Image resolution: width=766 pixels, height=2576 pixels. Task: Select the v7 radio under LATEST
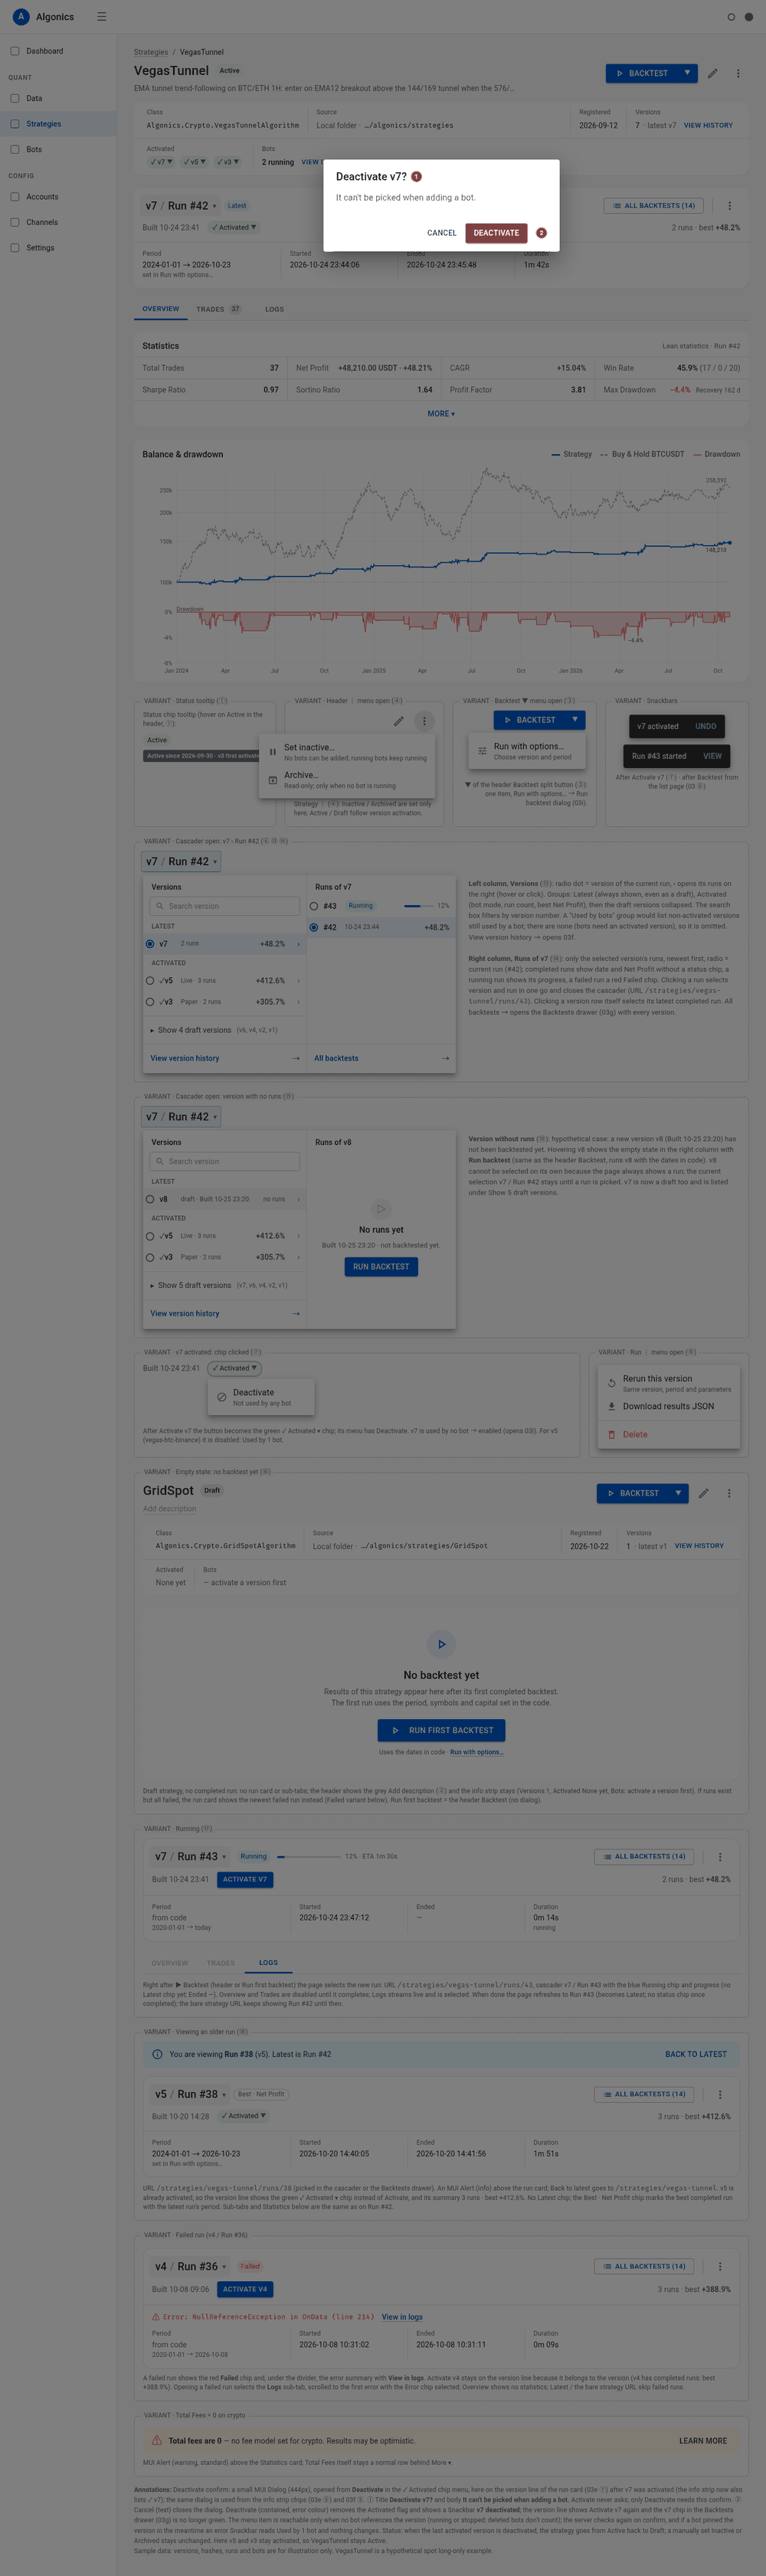150,944
